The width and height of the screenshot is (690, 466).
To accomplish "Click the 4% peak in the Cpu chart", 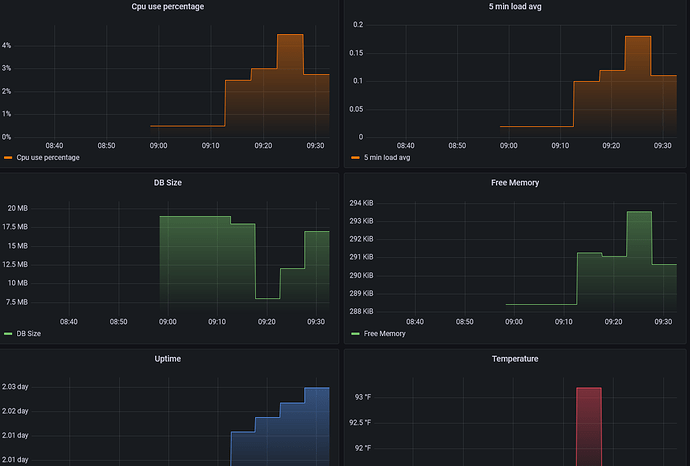I will pos(290,35).
